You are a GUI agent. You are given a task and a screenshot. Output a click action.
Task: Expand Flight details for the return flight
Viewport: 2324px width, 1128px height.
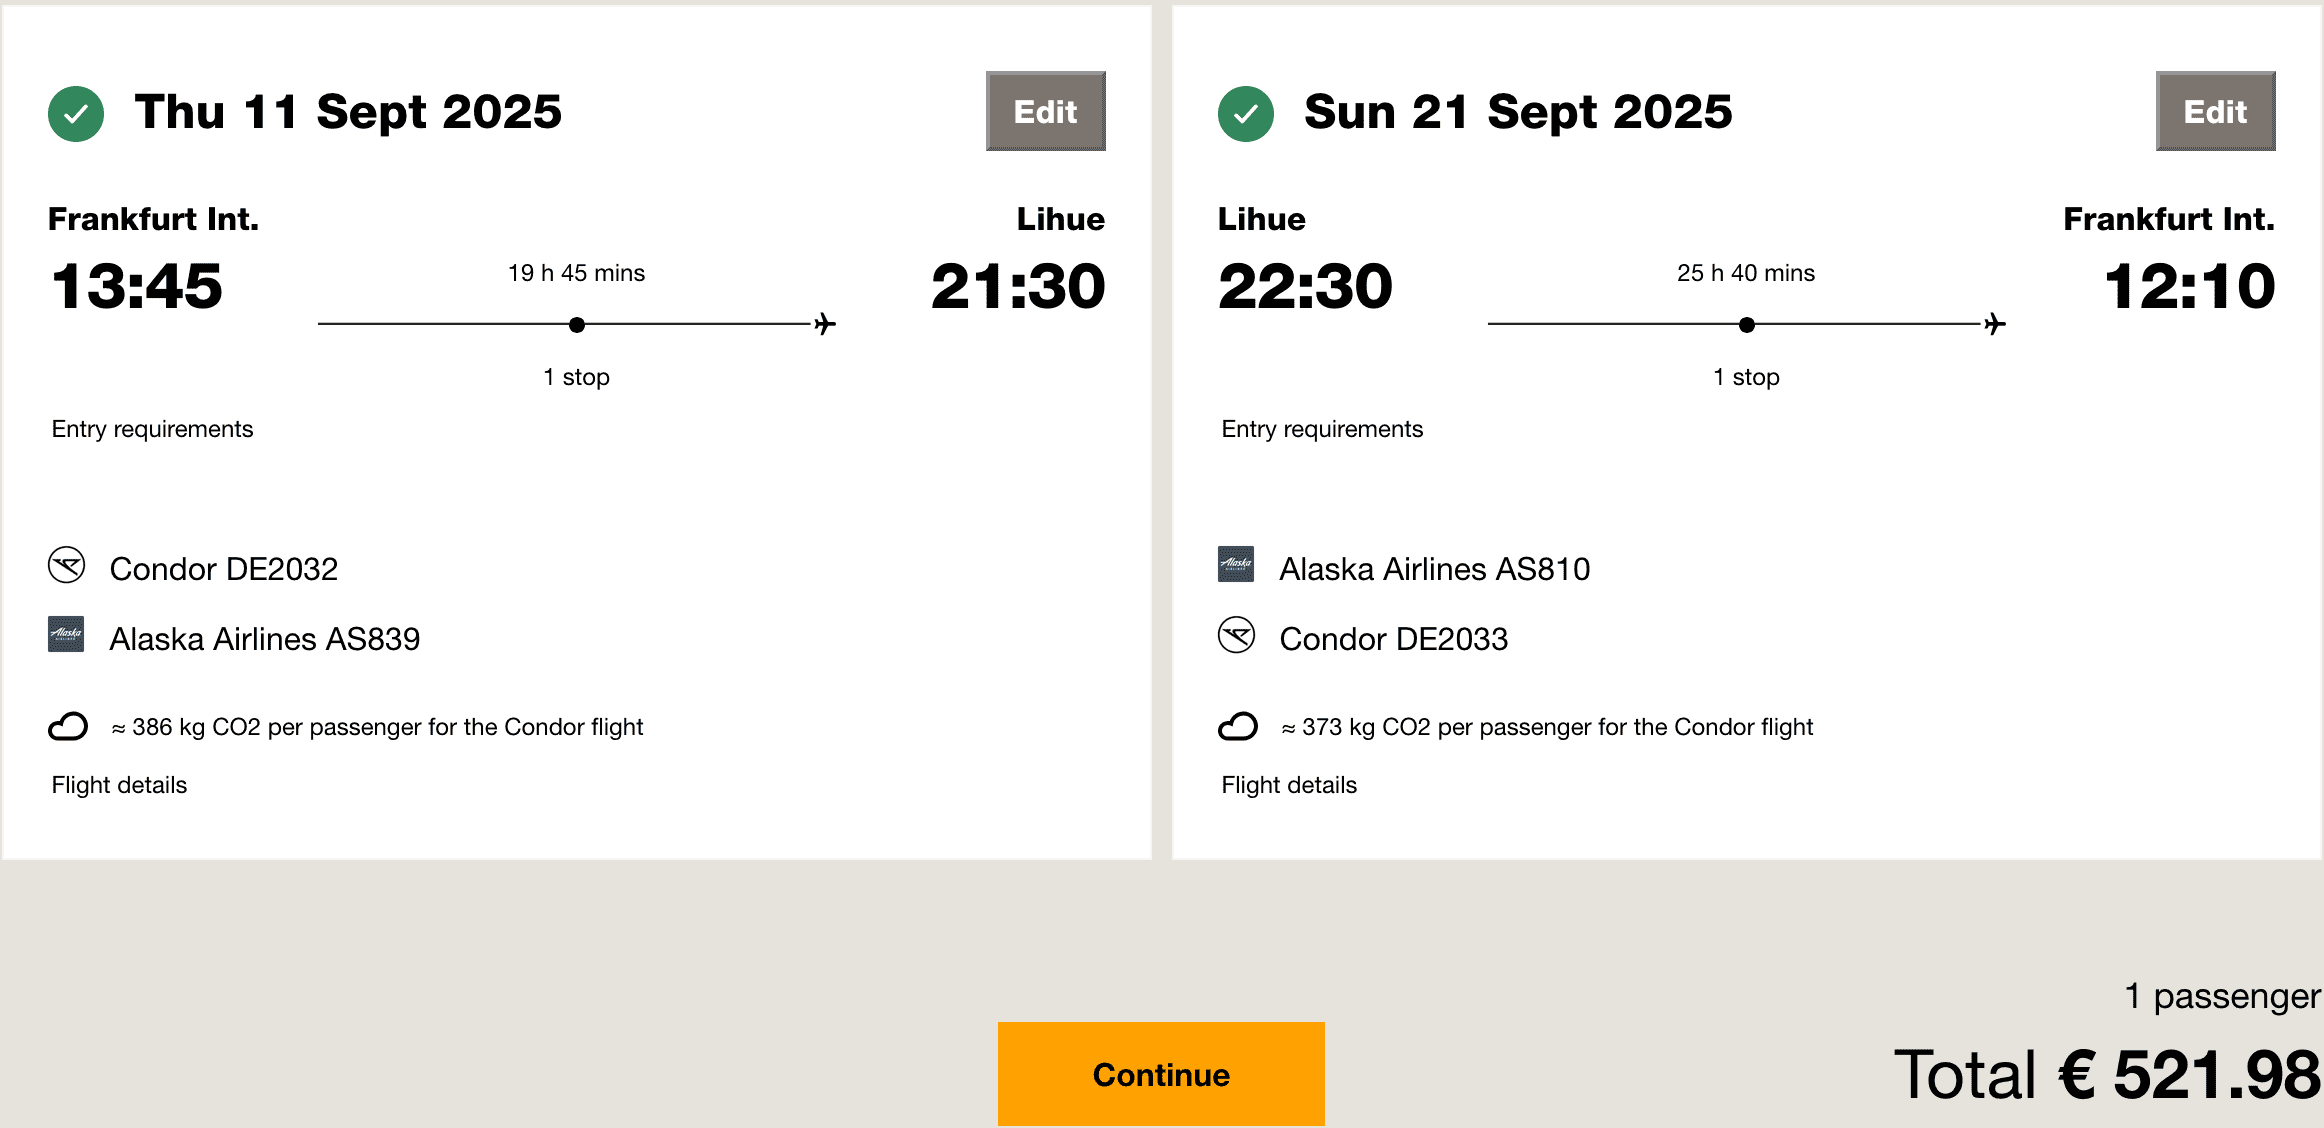coord(1289,785)
